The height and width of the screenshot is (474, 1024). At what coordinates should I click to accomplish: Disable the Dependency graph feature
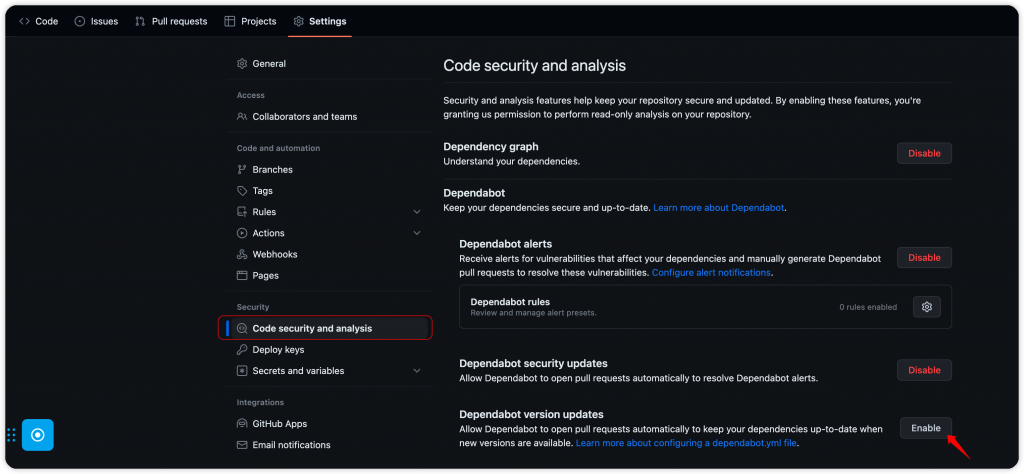point(924,153)
